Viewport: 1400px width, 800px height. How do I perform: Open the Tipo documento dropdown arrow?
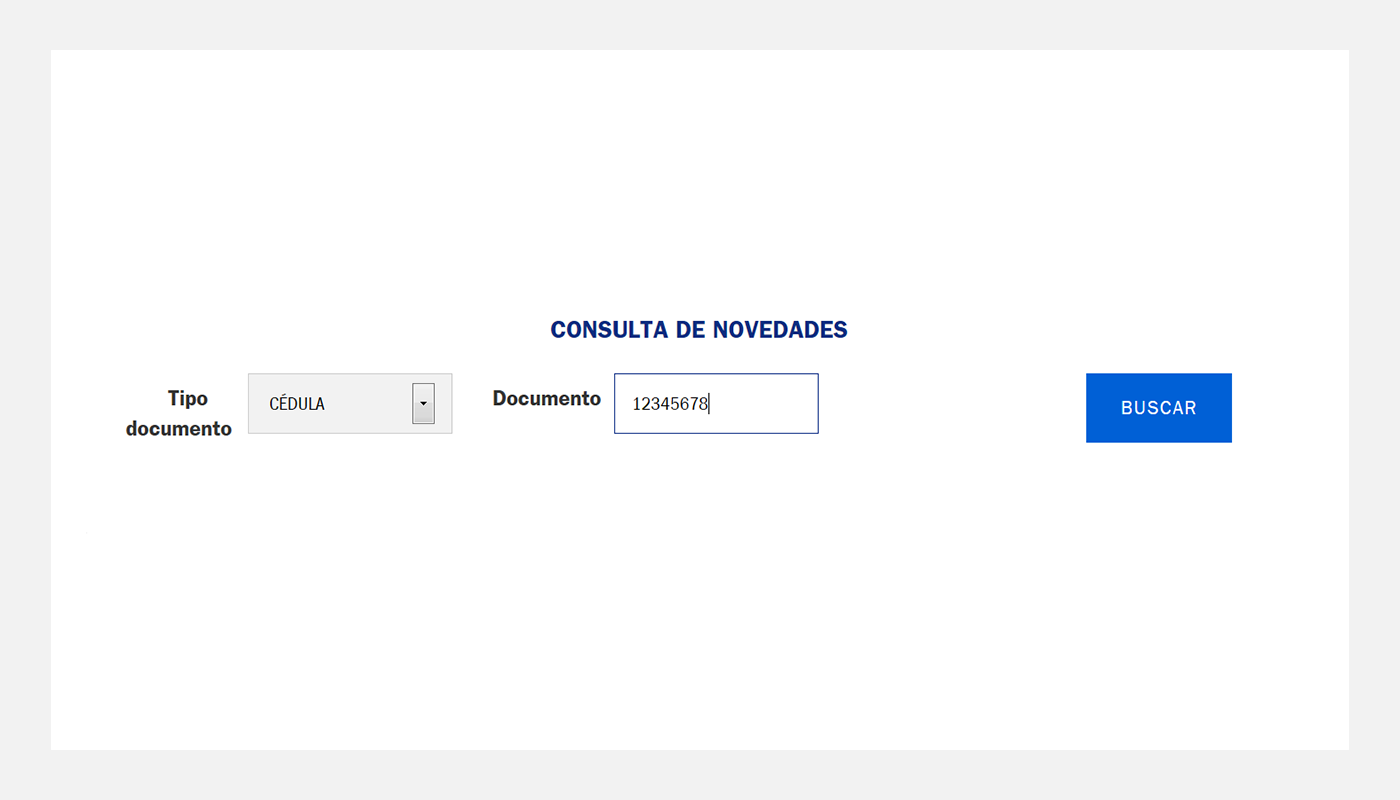pos(423,403)
